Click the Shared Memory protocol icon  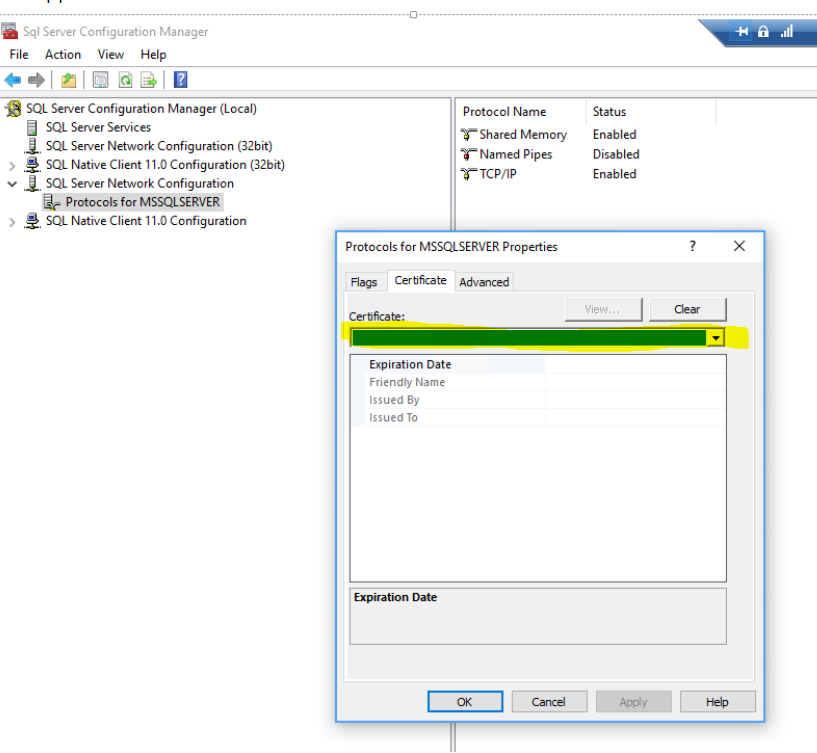pos(468,134)
